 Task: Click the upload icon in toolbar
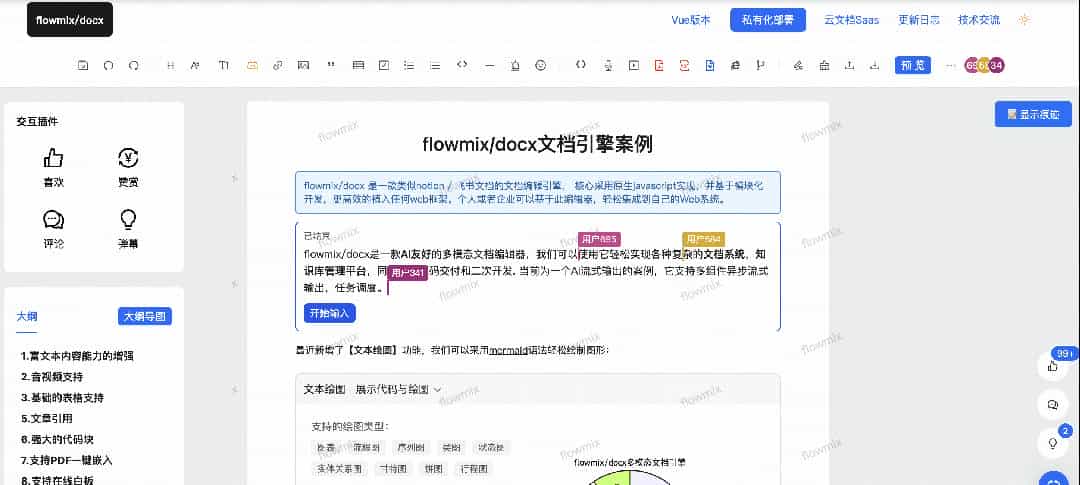coord(850,65)
